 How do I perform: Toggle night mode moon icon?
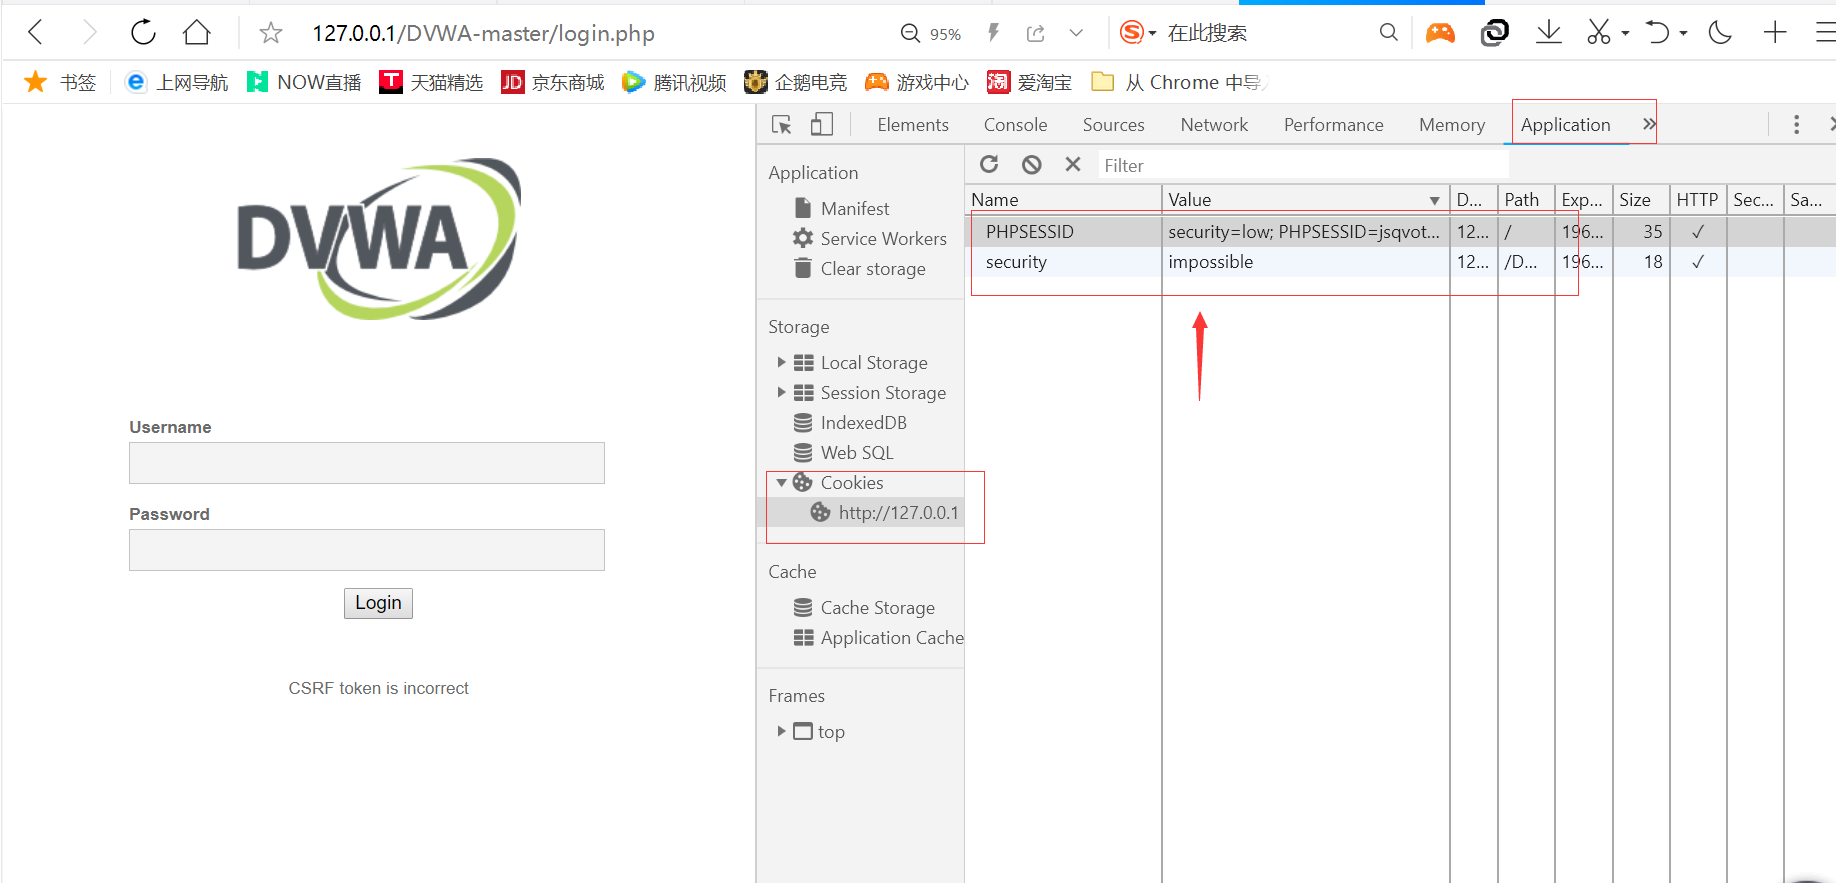(1720, 33)
